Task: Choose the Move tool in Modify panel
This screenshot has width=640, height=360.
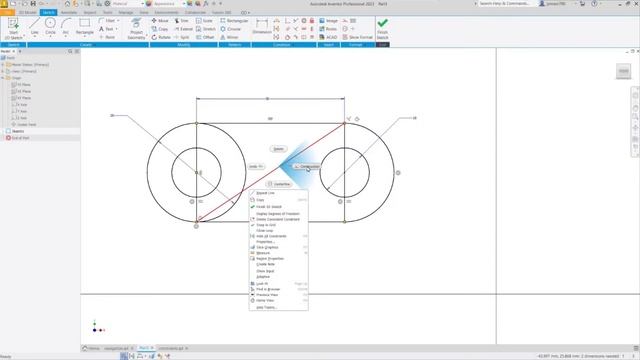Action: 160,20
